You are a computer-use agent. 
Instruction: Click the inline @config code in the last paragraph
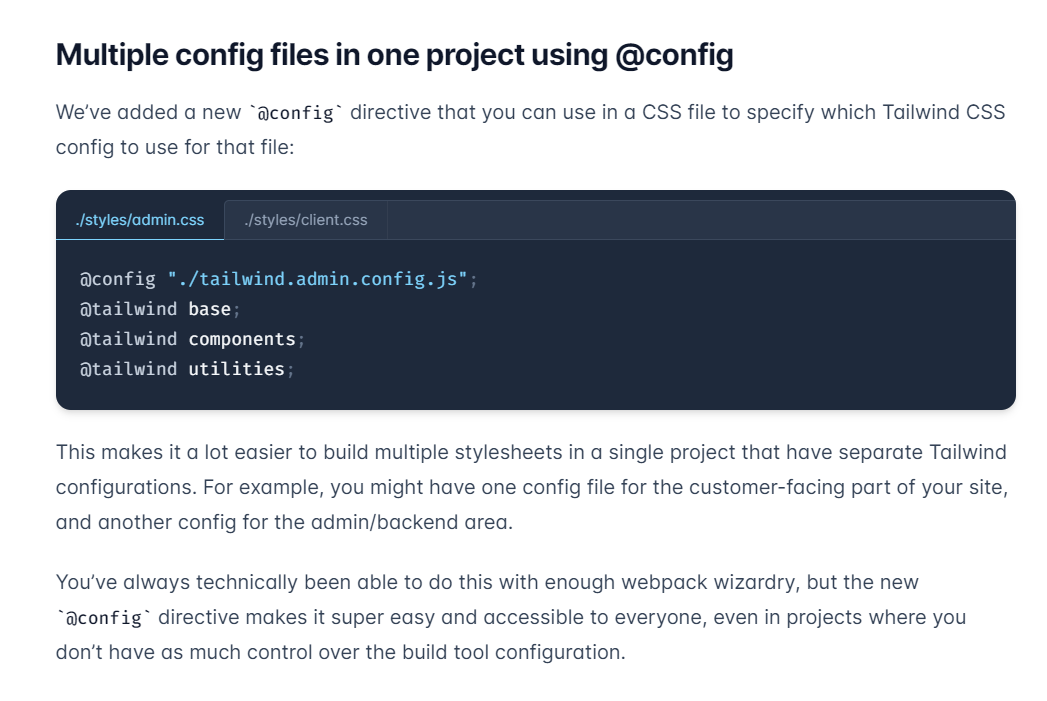(104, 618)
